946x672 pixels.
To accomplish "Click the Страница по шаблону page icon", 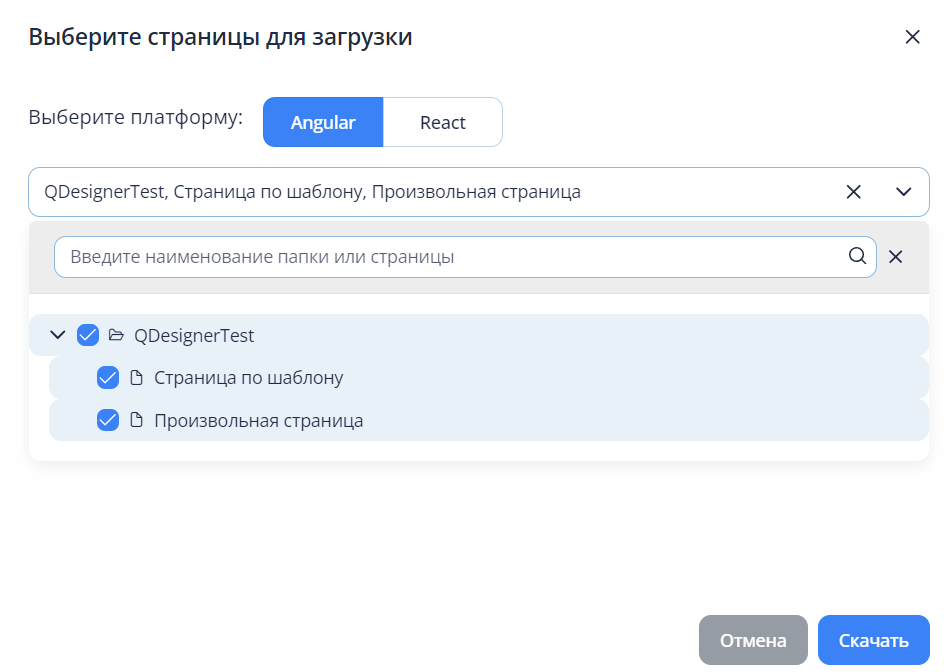I will pos(136,378).
